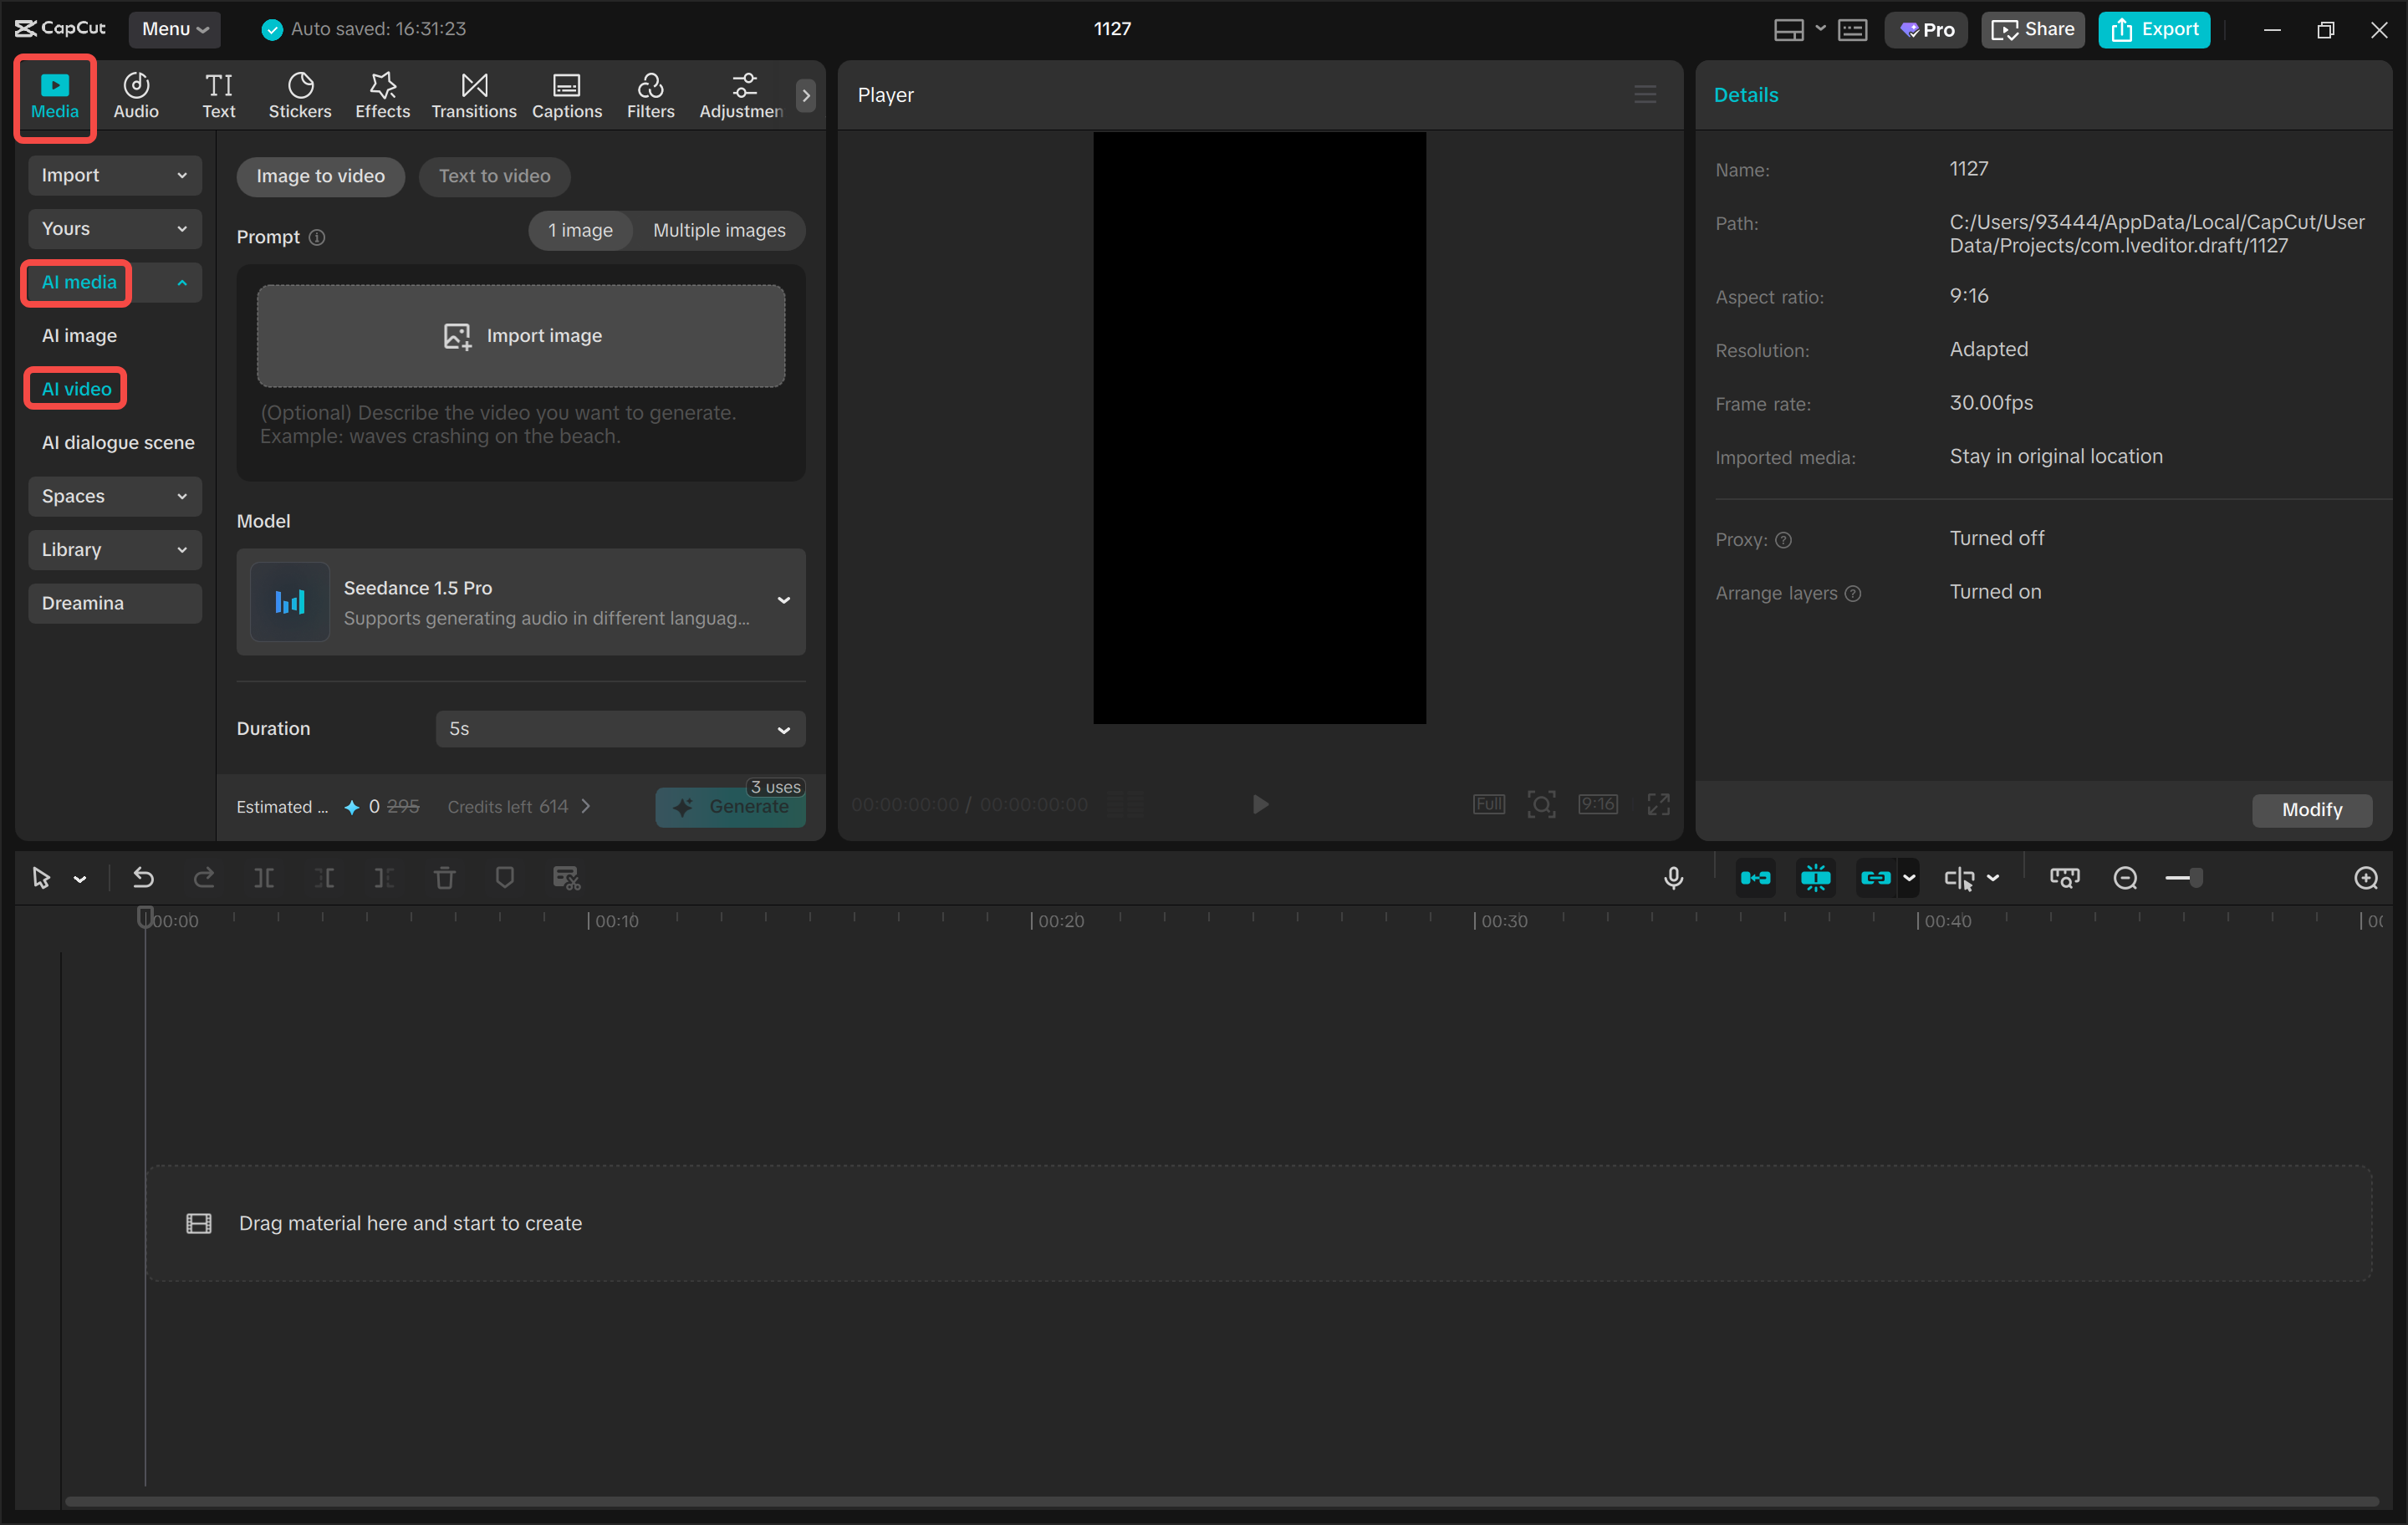Switch prompt mode to Multiple images
2408x1525 pixels.
click(719, 230)
